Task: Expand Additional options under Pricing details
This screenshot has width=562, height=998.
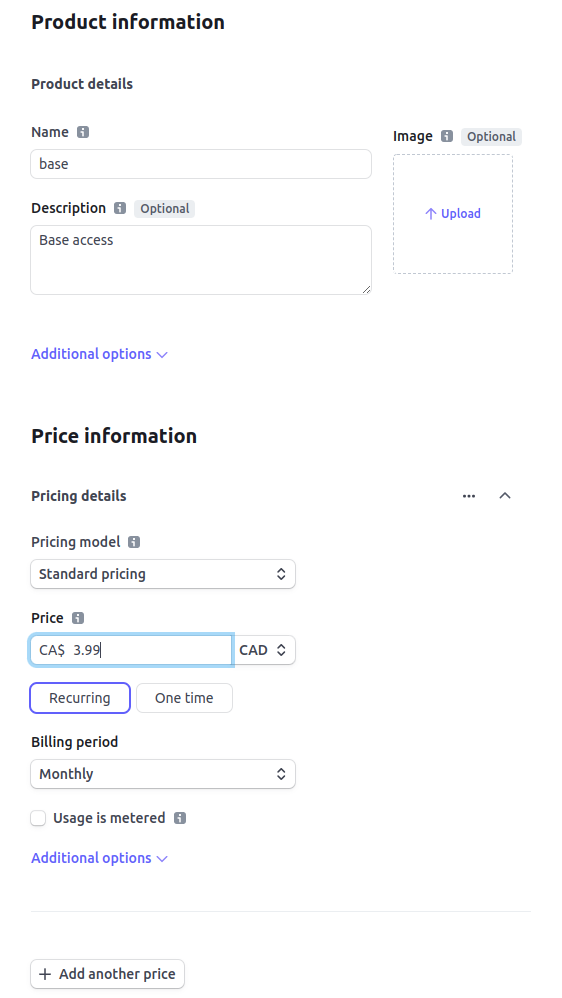Action: [99, 858]
